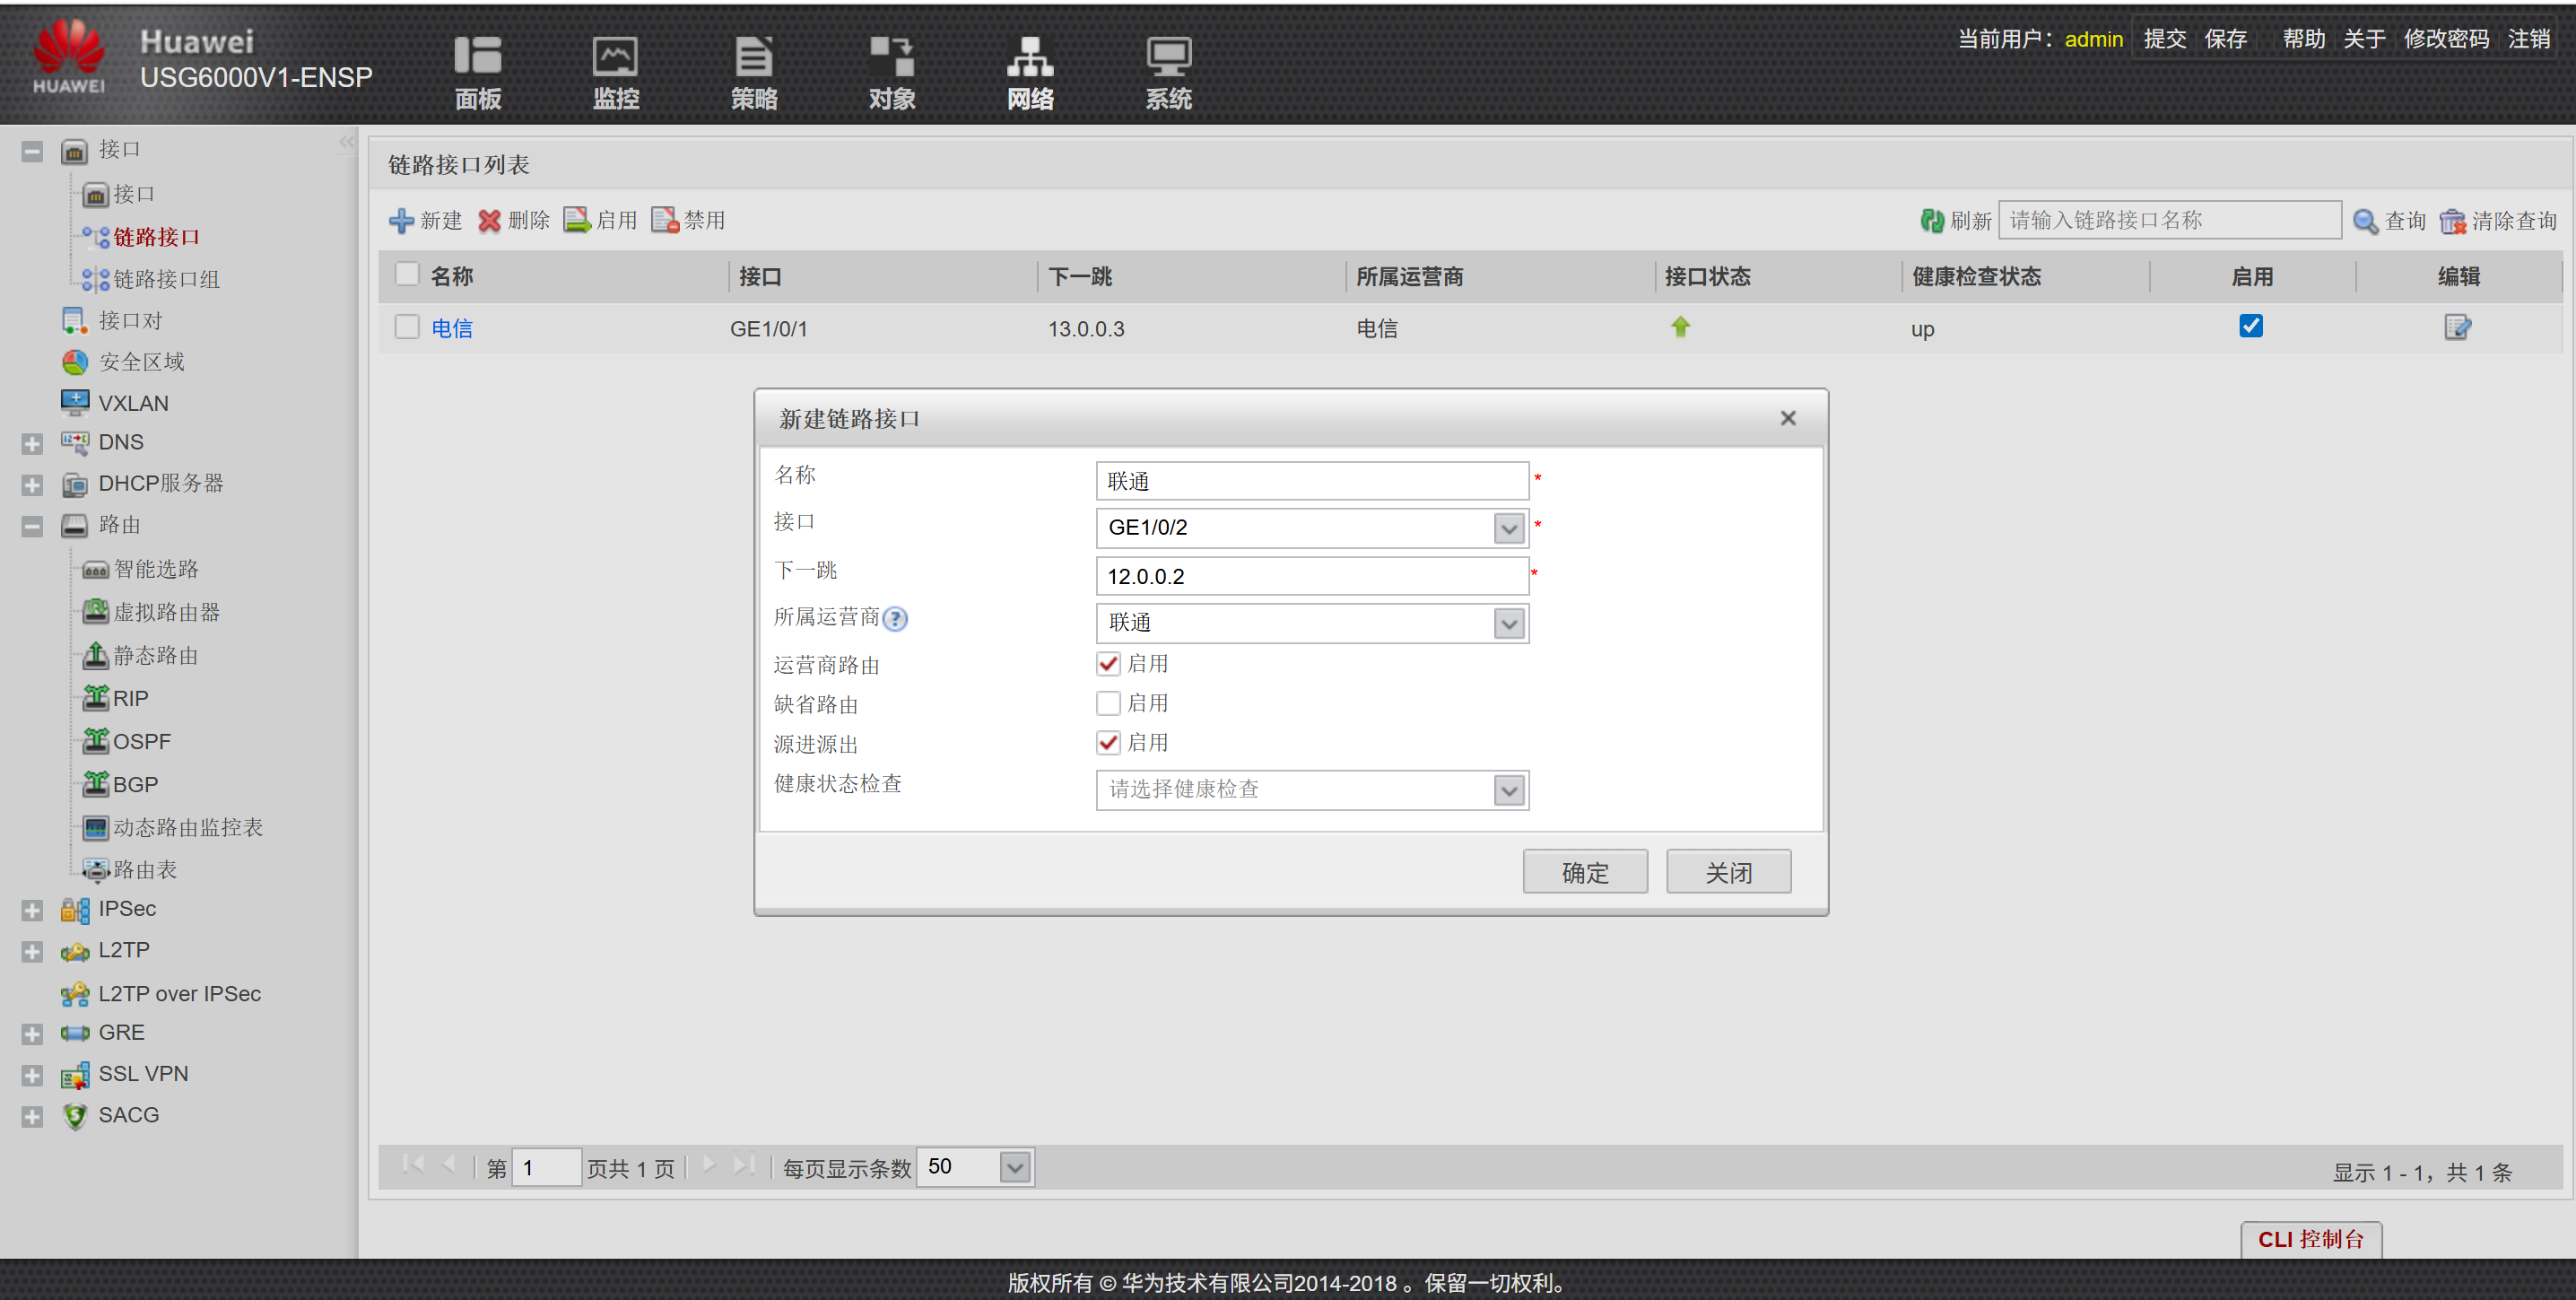Screen dimensions: 2576x1300
Task: Open the 接口 GE1/0/2 dropdown
Action: coord(1508,528)
